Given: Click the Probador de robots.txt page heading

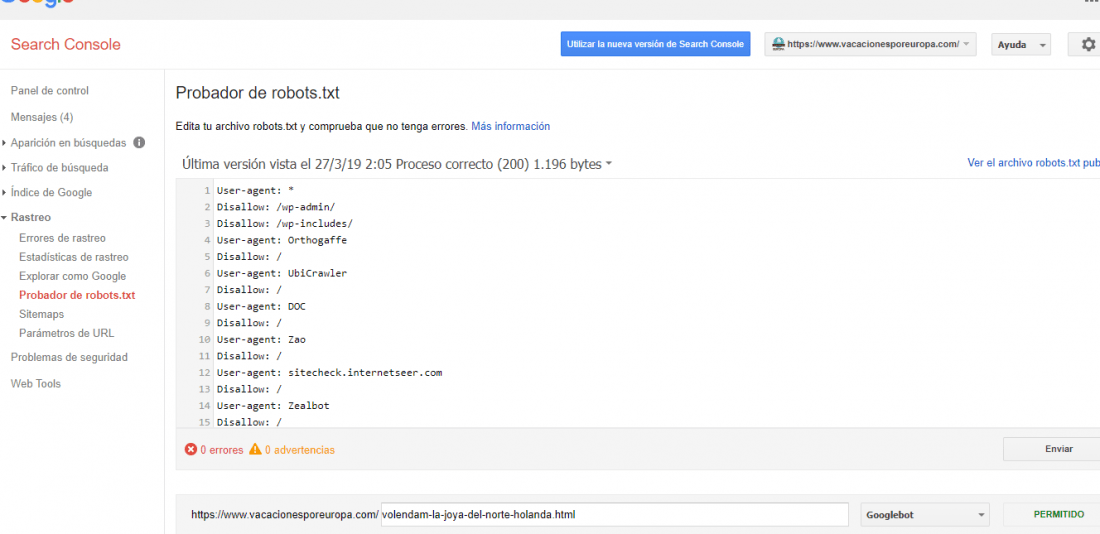Looking at the screenshot, I should click(257, 93).
